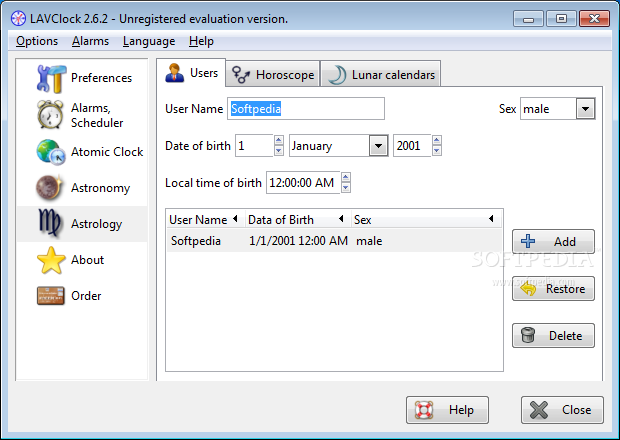
Task: Click the time of birth field 12:00:00 AM
Action: [303, 183]
